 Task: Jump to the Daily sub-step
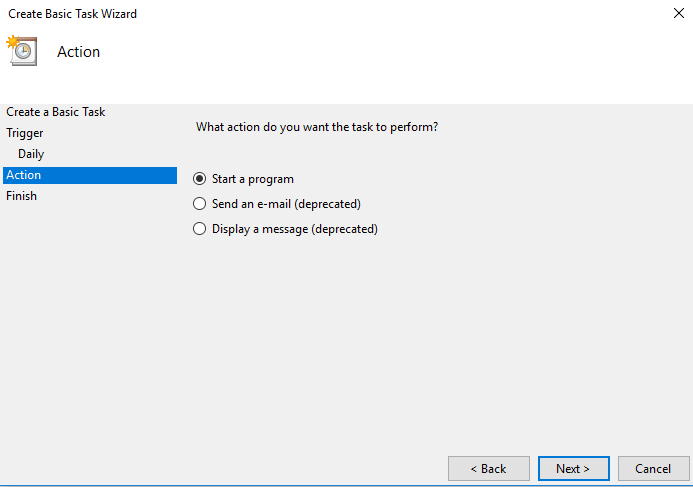[31, 154]
